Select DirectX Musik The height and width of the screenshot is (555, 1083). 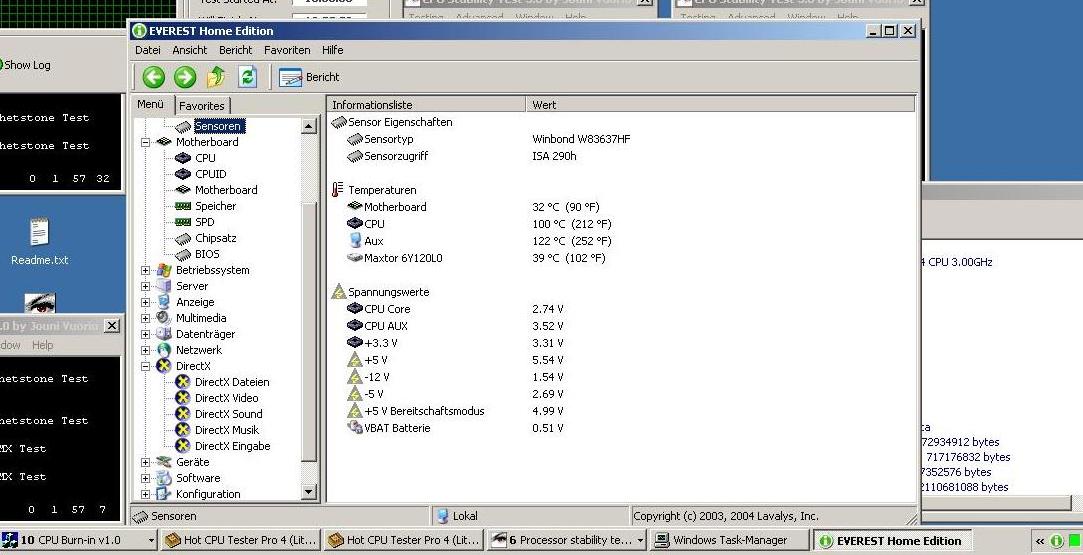[227, 429]
